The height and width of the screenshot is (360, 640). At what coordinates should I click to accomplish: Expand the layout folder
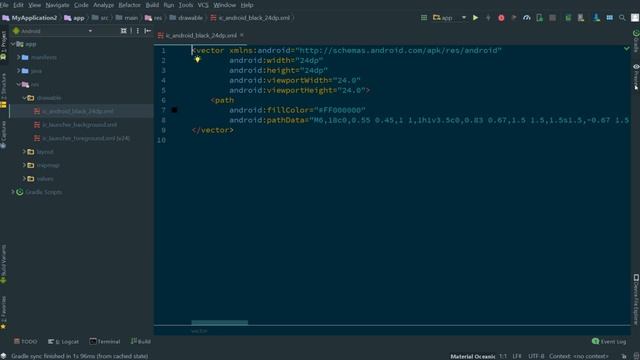click(24, 151)
